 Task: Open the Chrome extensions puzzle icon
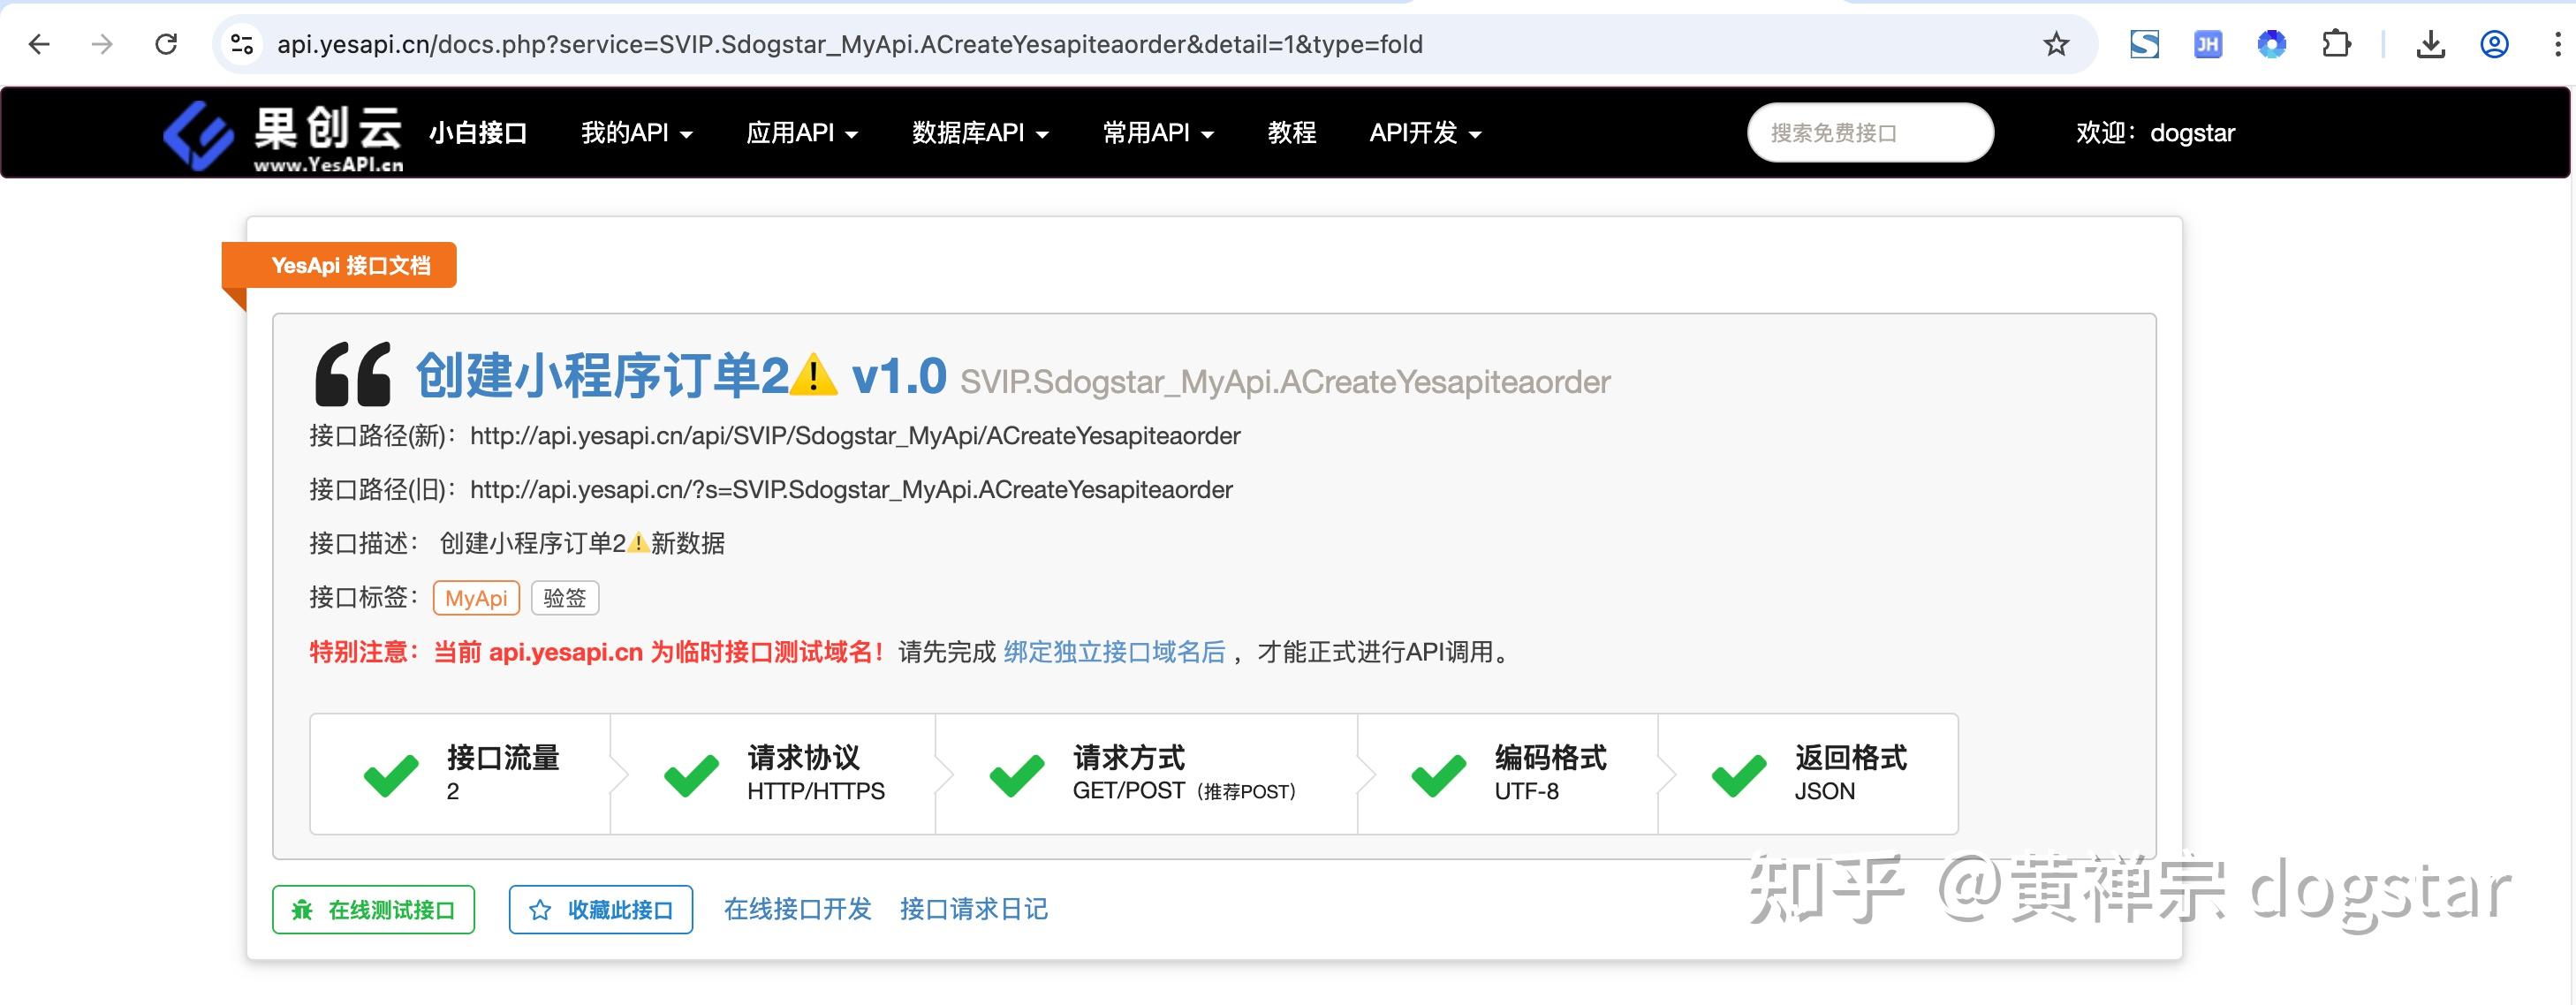2336,44
